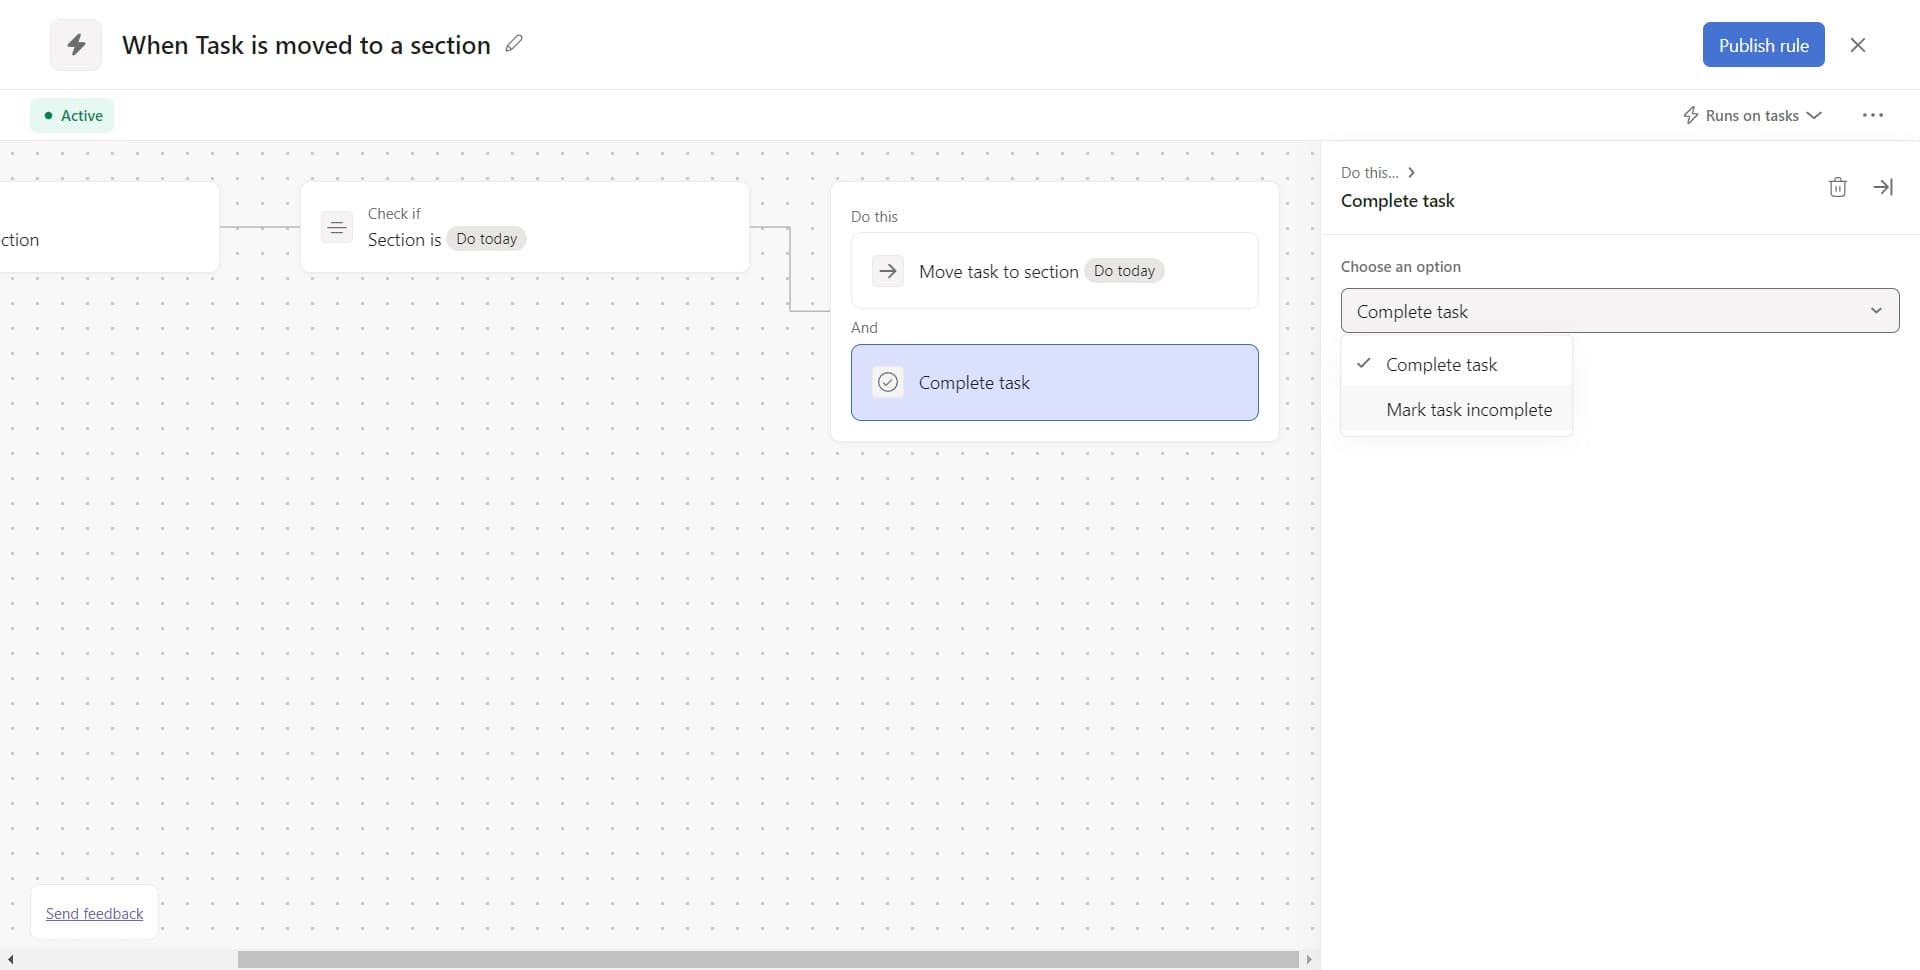
Task: Delete action using trash icon
Action: [x=1837, y=187]
